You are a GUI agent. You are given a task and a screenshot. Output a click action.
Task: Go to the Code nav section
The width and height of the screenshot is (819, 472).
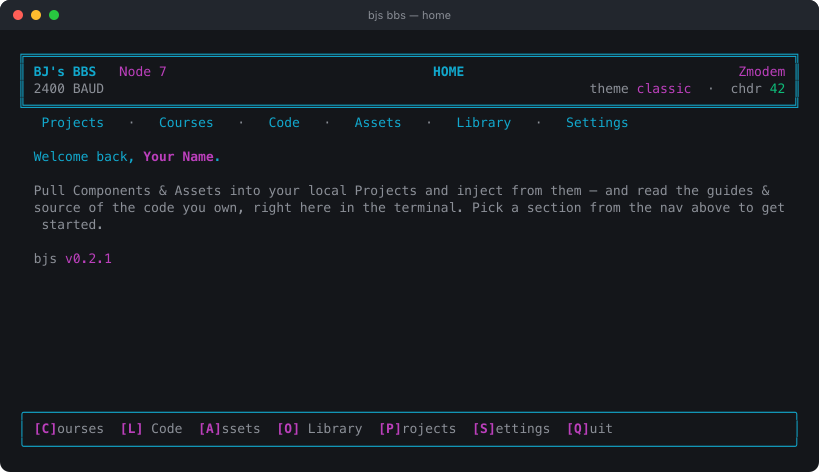click(x=284, y=123)
